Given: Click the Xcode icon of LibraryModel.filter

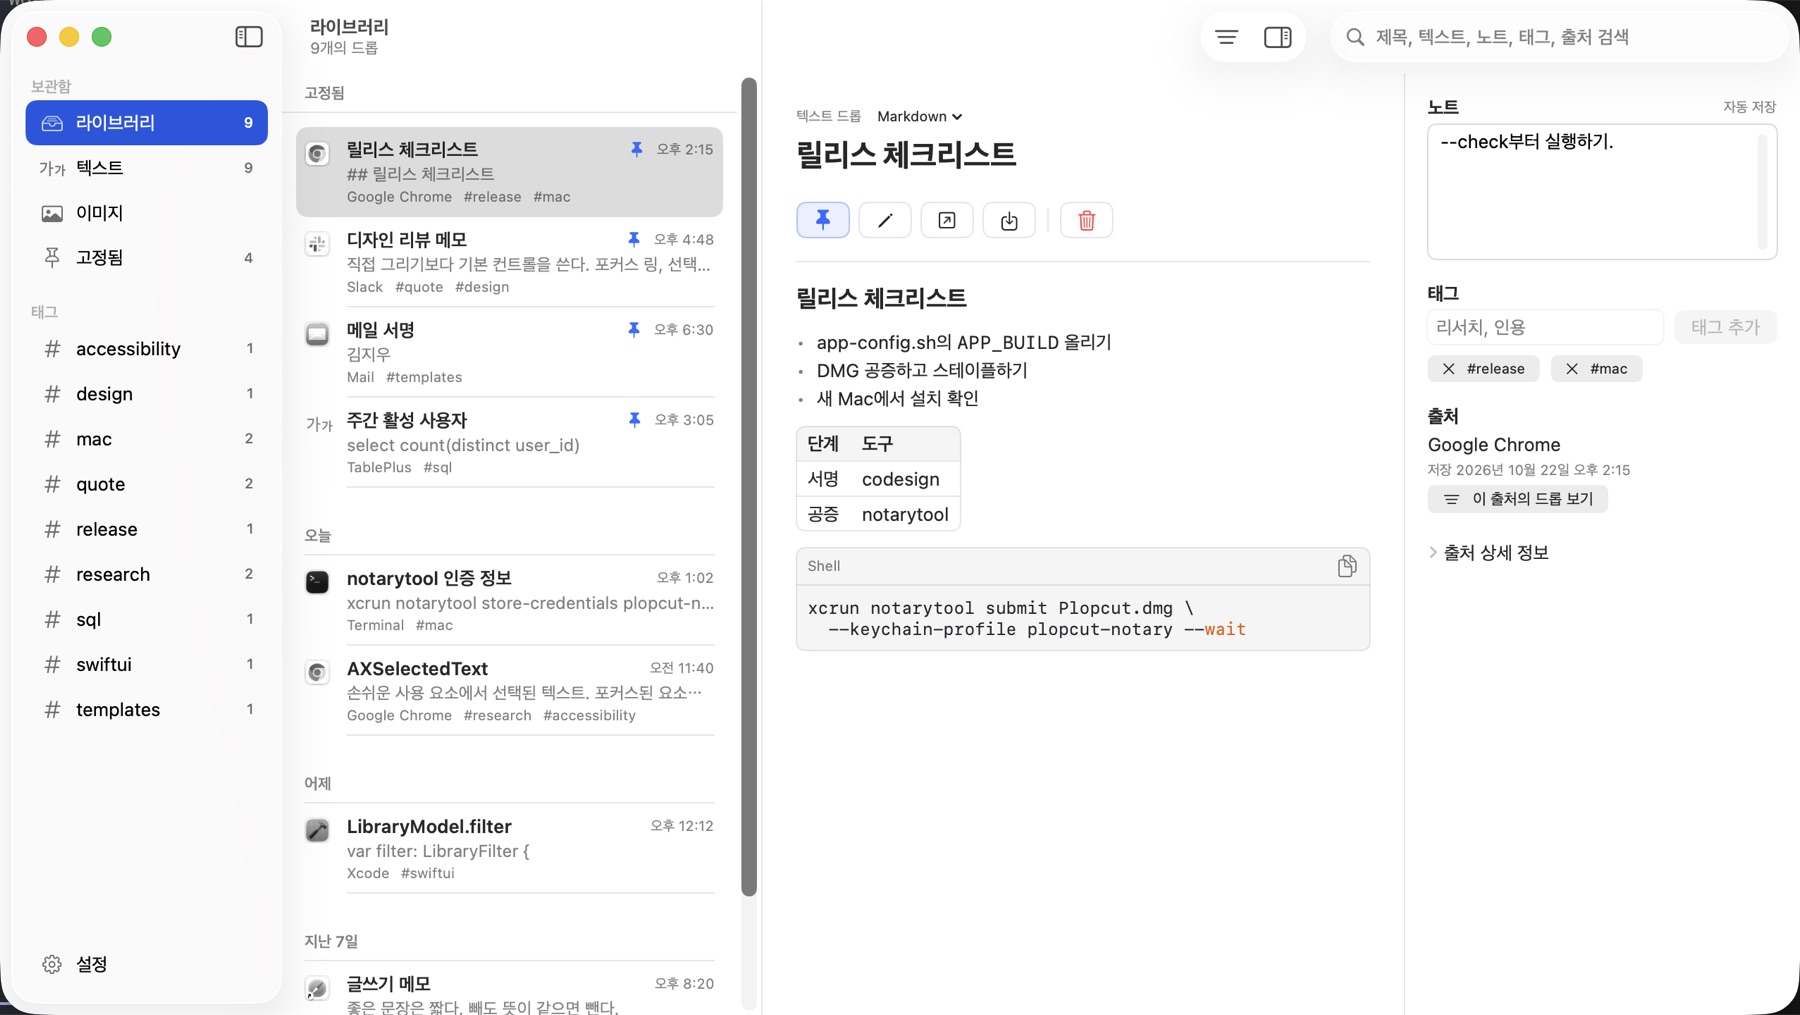Looking at the screenshot, I should (317, 830).
